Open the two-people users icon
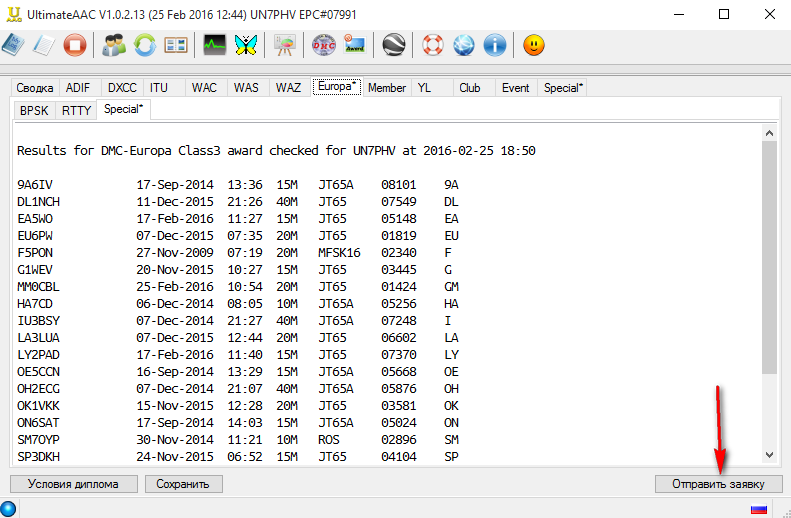This screenshot has height=518, width=791. 114,45
